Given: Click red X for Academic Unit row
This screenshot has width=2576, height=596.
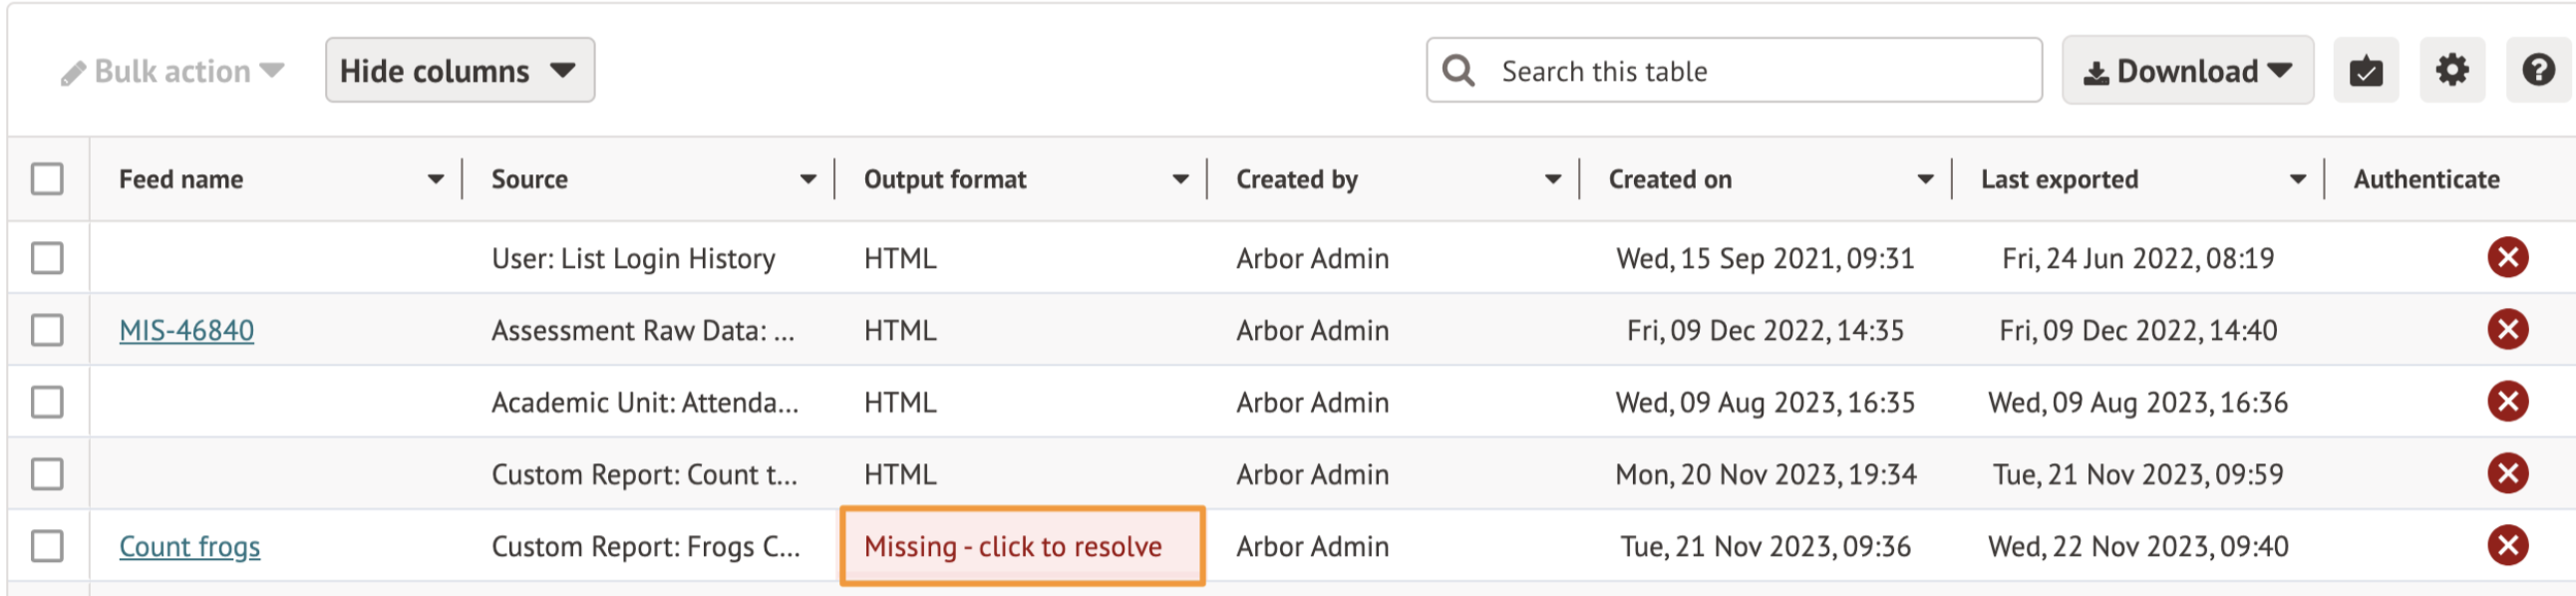Looking at the screenshot, I should click(2507, 401).
